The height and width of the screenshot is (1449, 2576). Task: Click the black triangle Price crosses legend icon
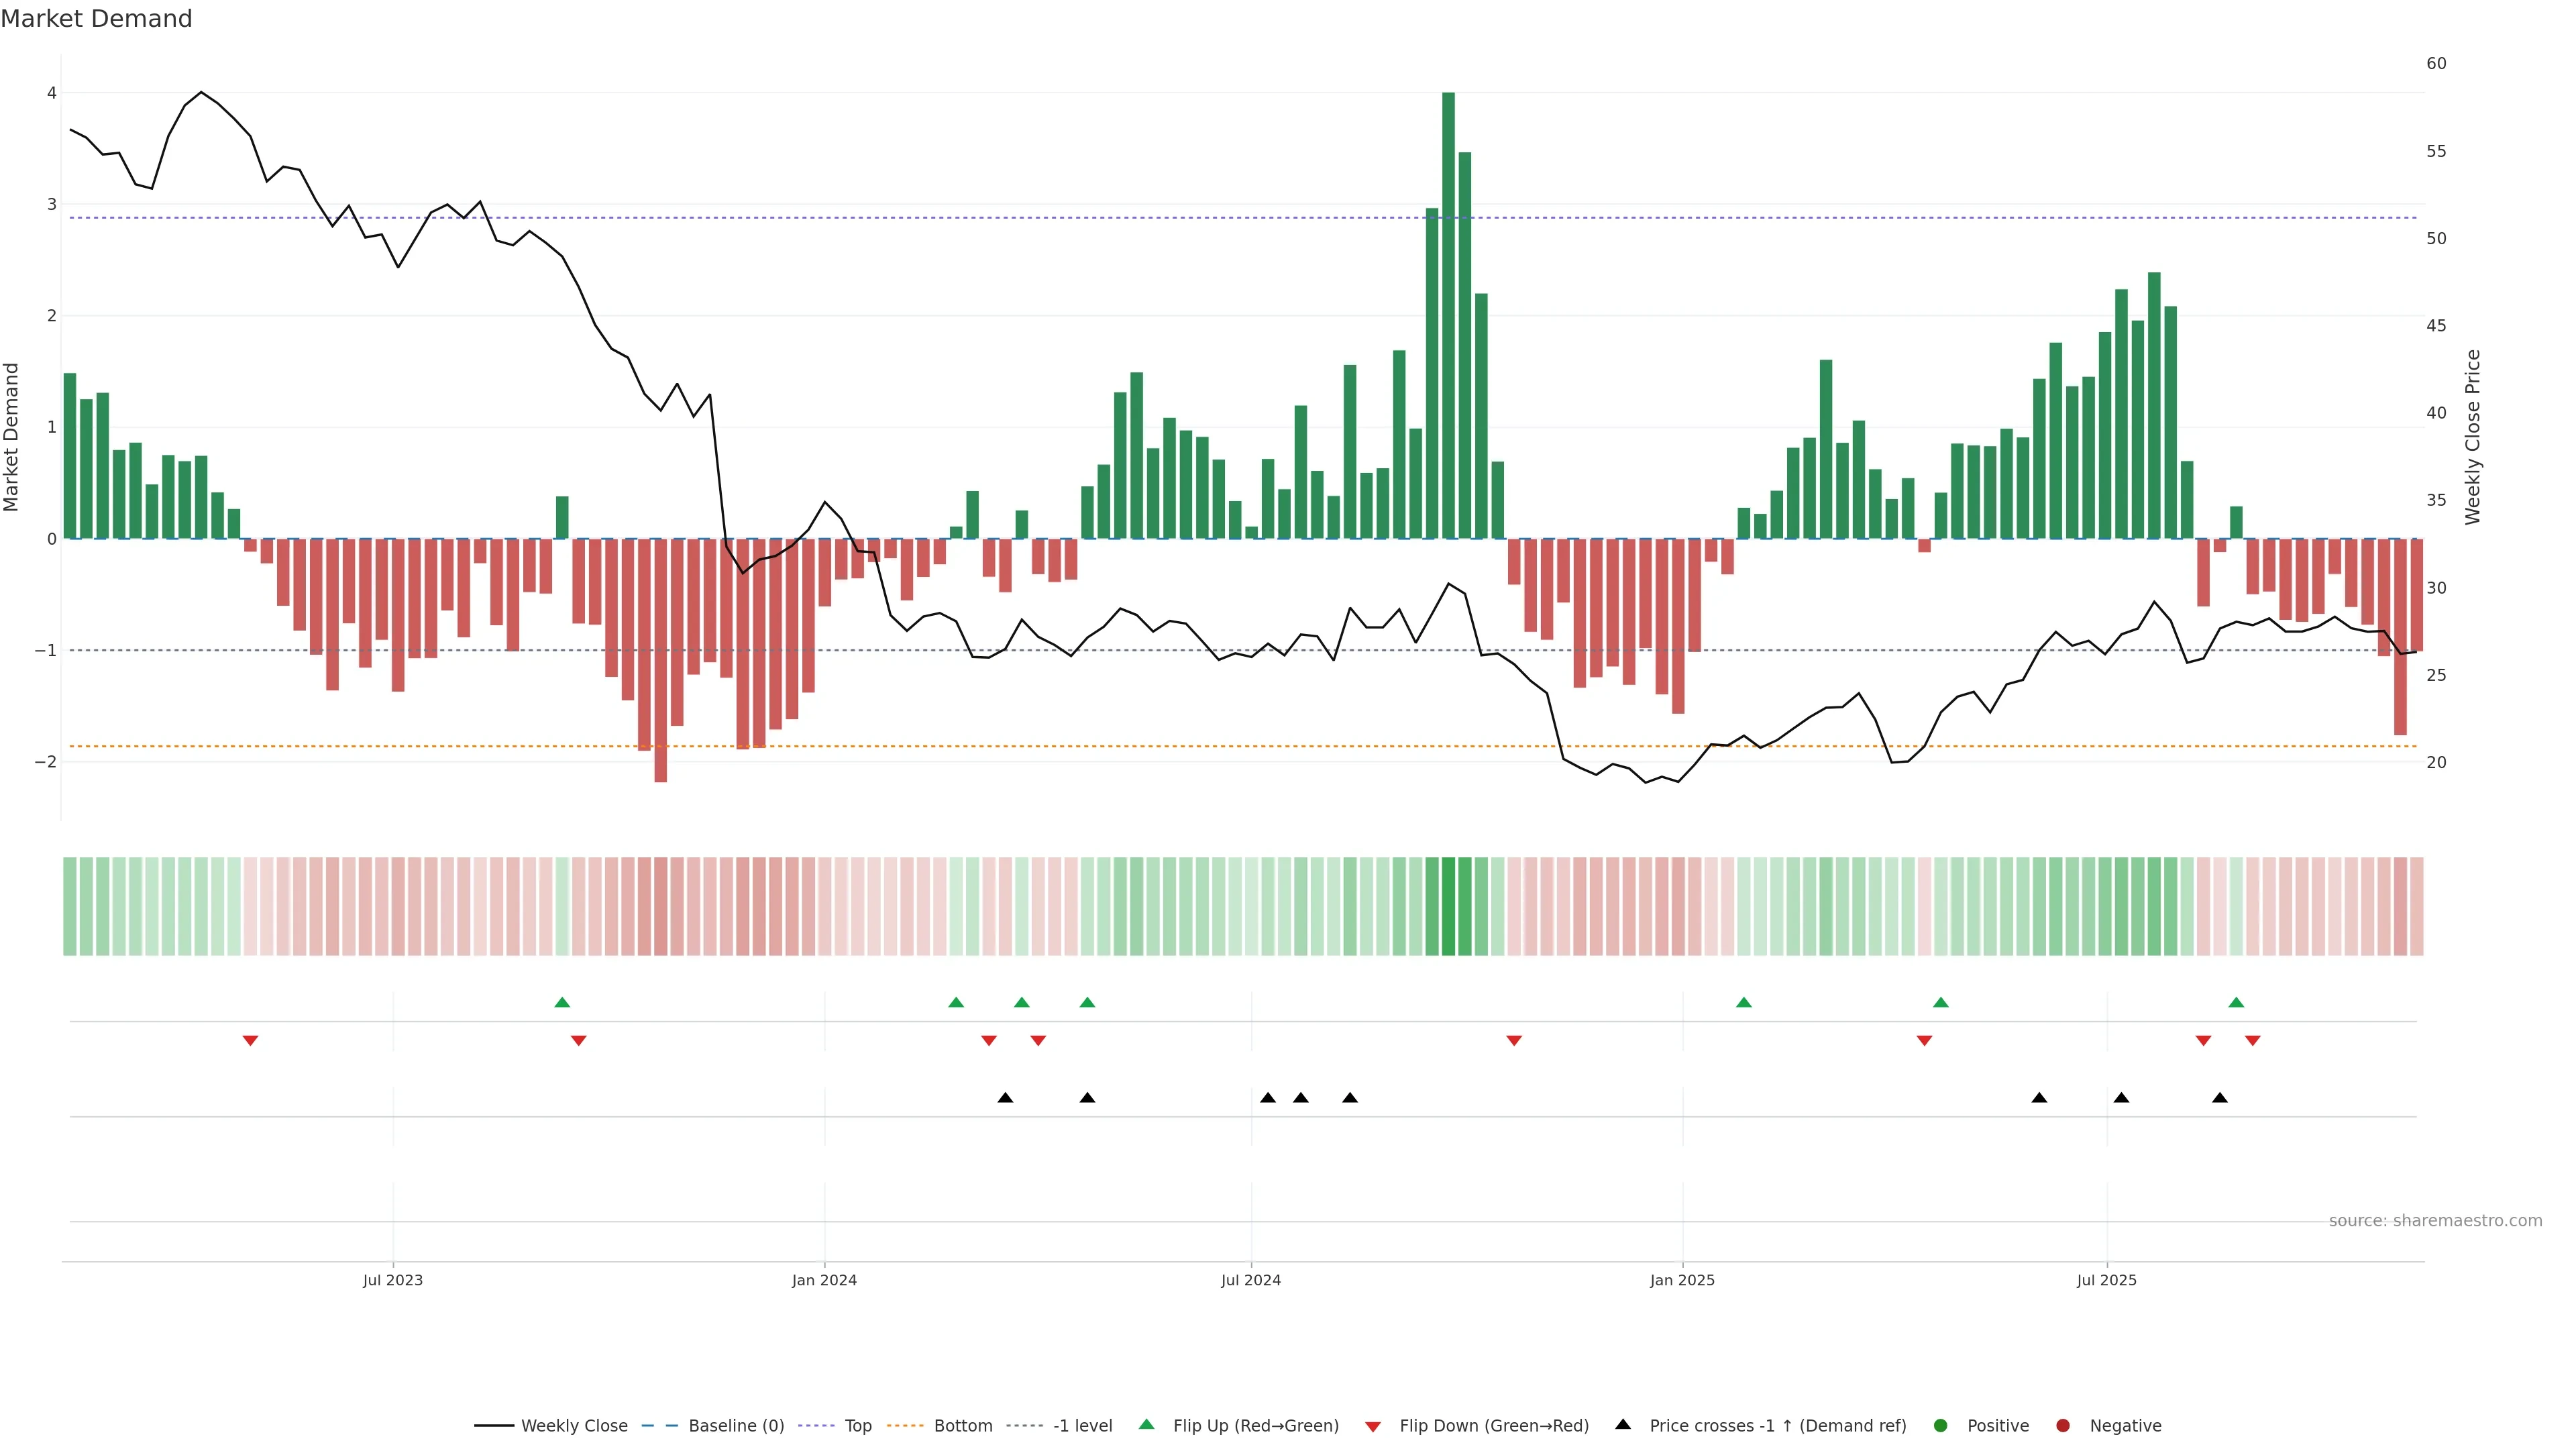coord(1623,1424)
